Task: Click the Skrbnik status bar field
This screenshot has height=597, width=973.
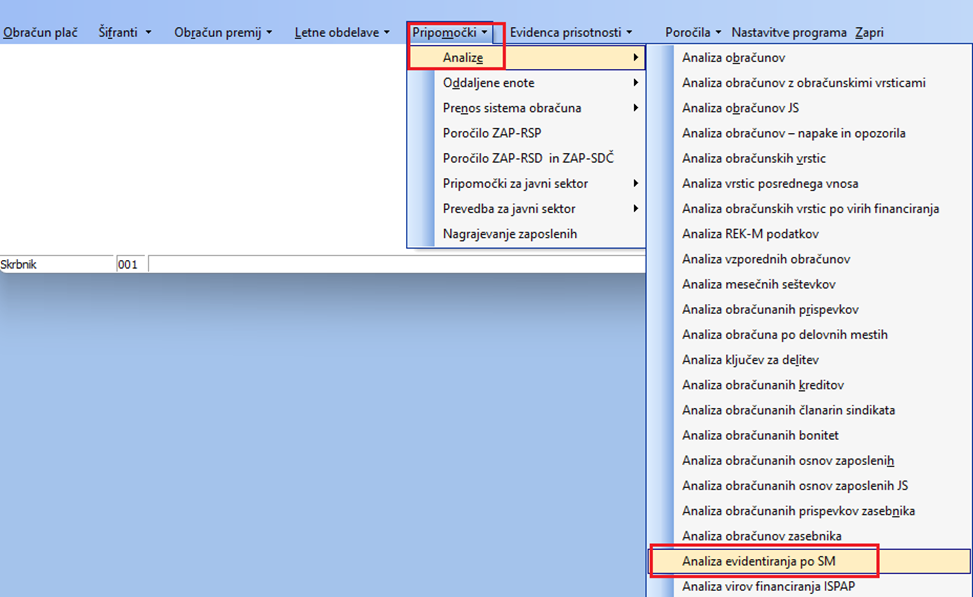Action: [x=56, y=264]
